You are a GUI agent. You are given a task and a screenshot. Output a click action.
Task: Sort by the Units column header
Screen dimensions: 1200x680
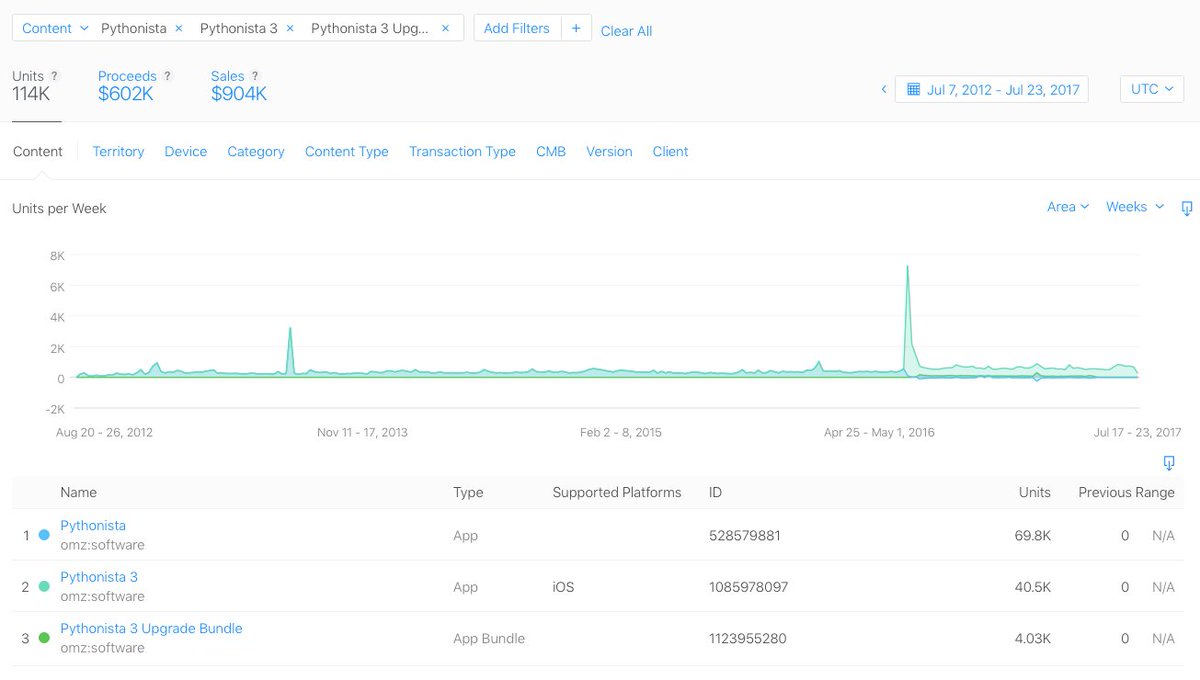pyautogui.click(x=1034, y=492)
